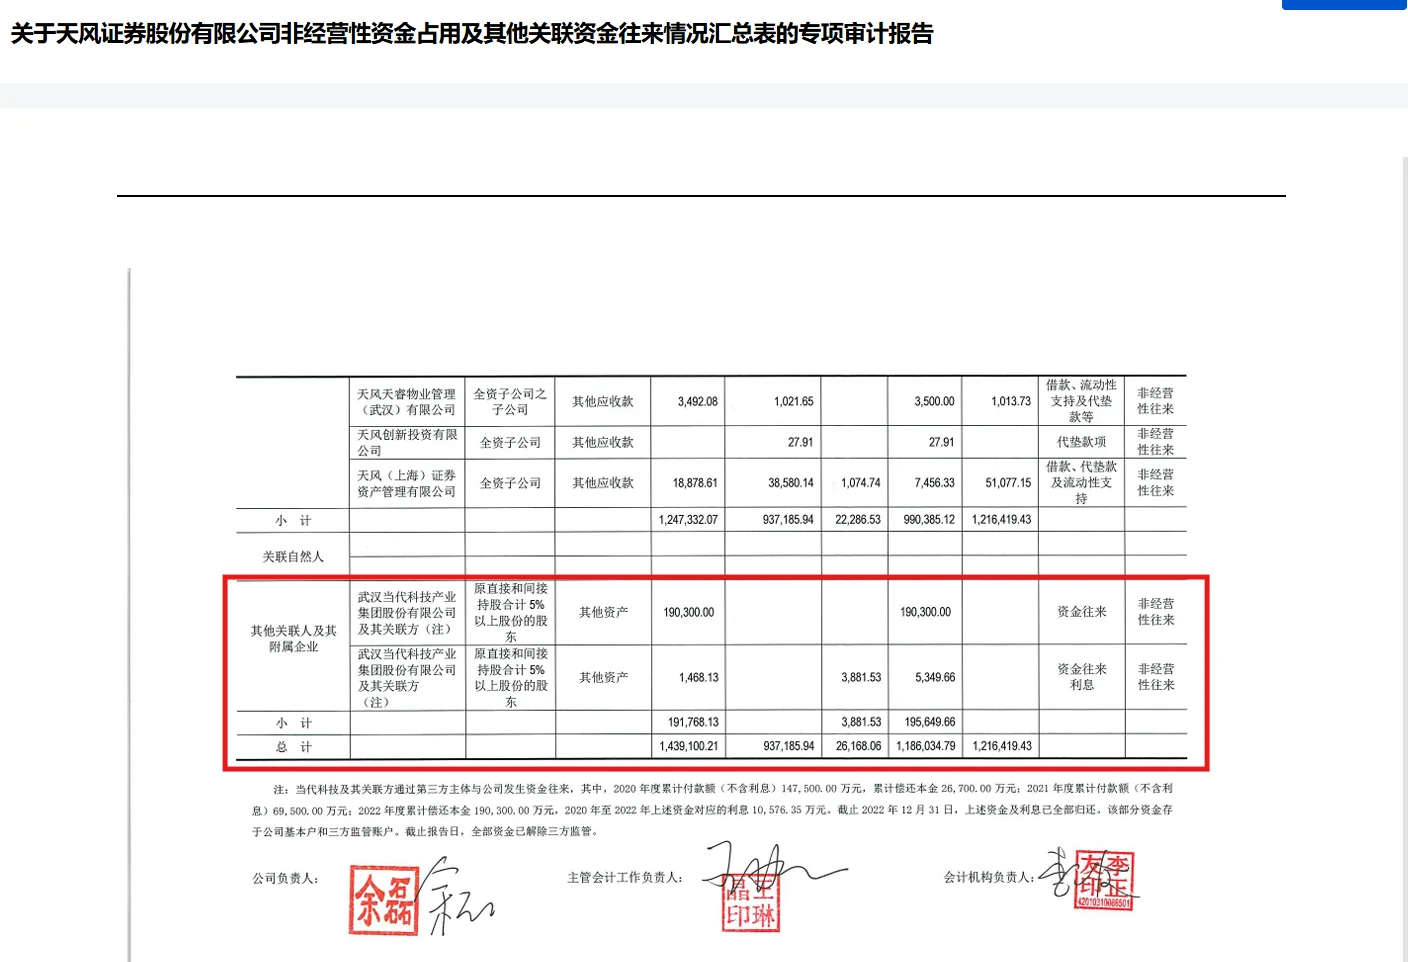Click the grand total 1,439,100.21
This screenshot has height=962, width=1408.
[689, 746]
